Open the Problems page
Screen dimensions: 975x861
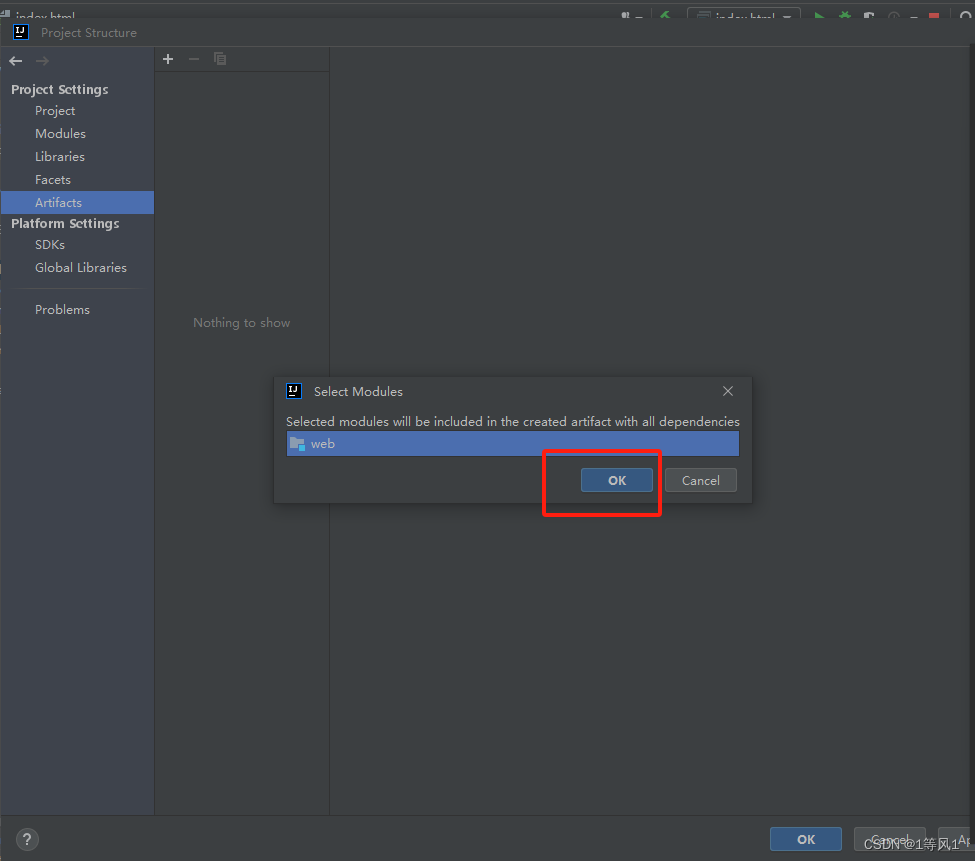point(77,310)
